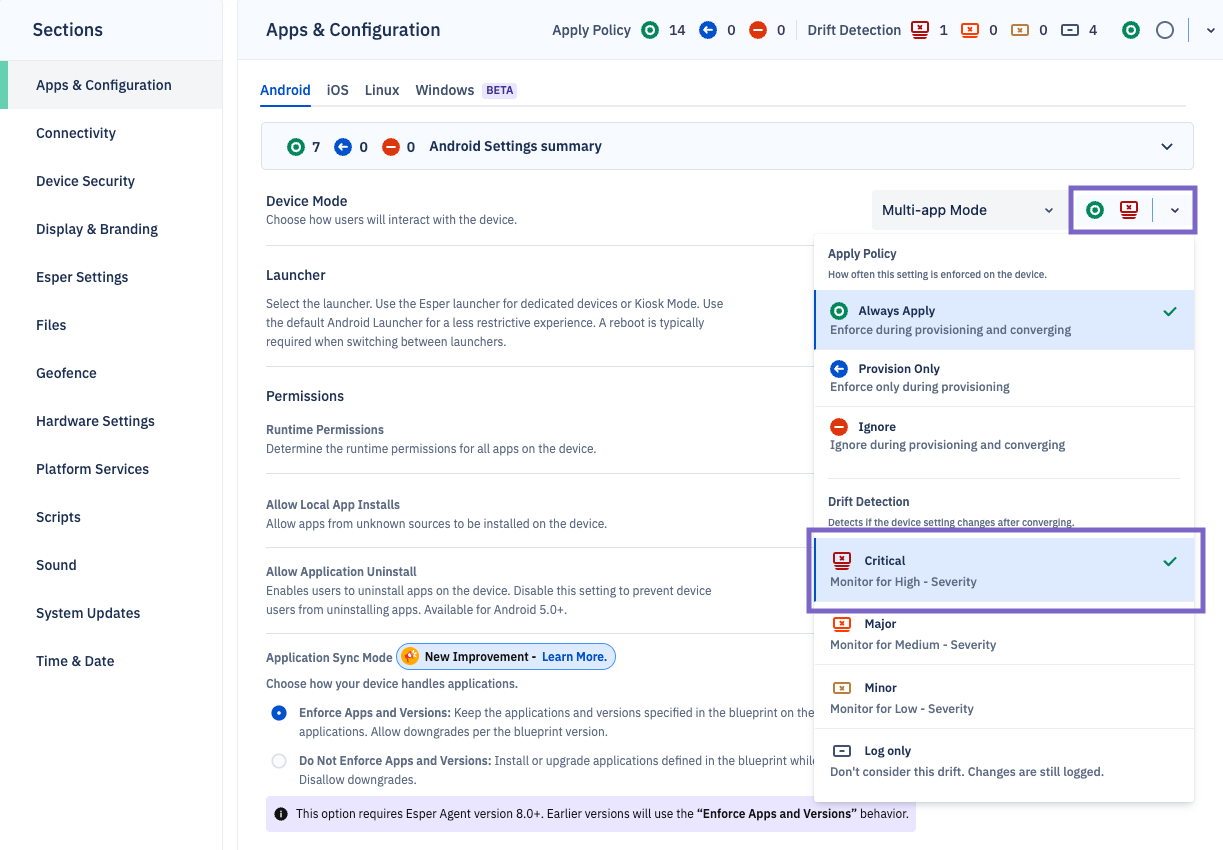Click Critical drift icon in header
Viewport: 1223px width, 850px height.
click(920, 30)
